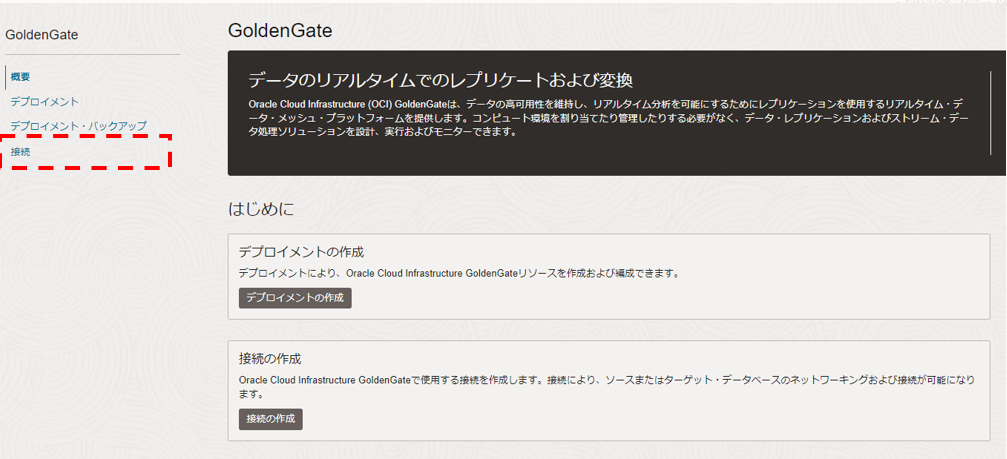
Task: Go to デプロイメント in the sidebar
Action: pos(44,101)
